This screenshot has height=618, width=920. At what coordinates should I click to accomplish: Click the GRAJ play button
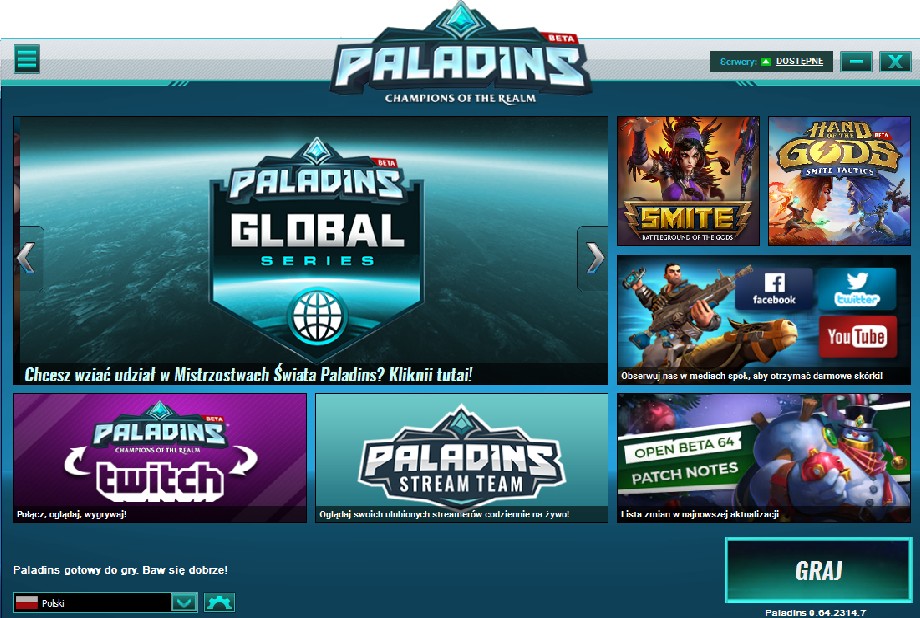tap(818, 570)
